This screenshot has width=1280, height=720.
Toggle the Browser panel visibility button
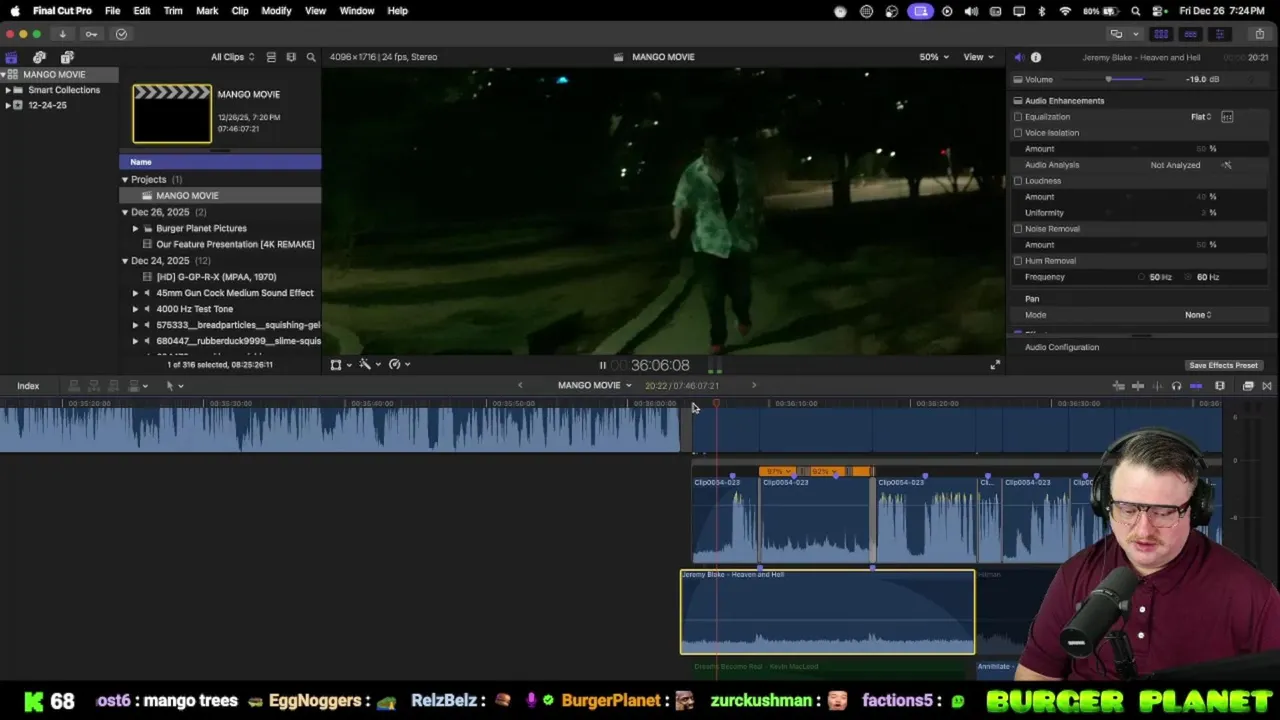1161,34
